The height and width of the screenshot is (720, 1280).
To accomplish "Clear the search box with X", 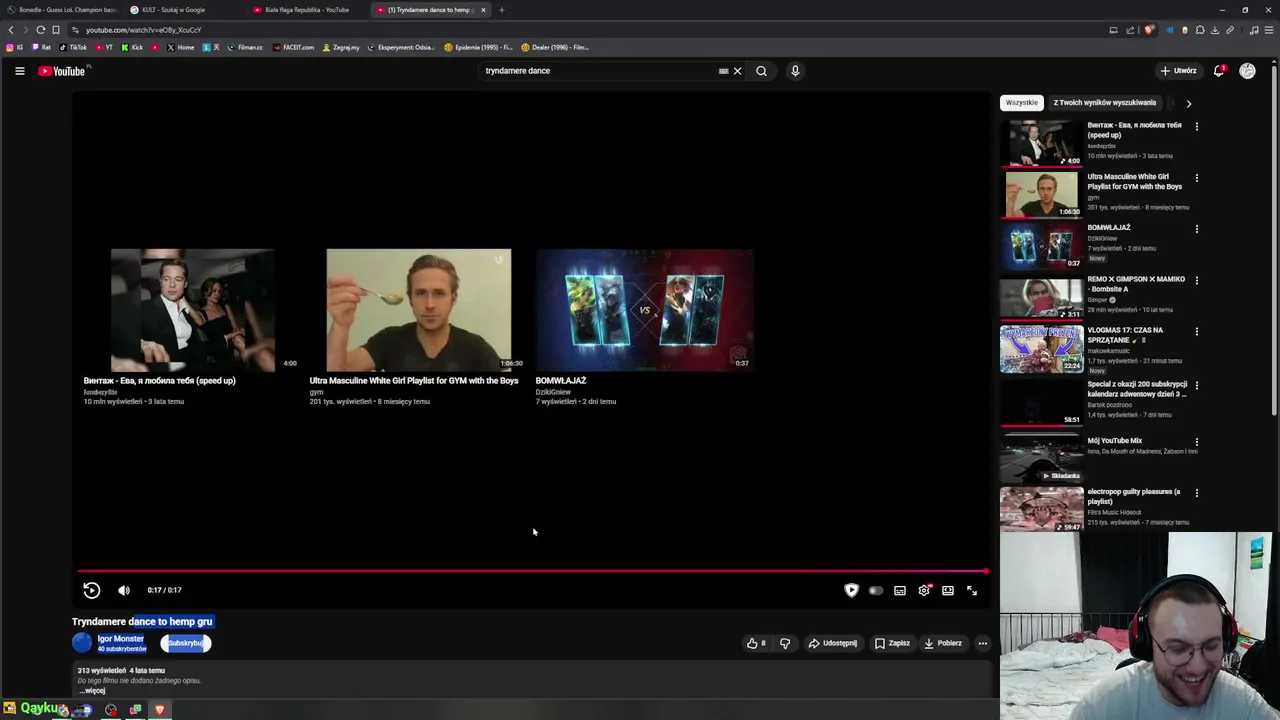I will (737, 71).
